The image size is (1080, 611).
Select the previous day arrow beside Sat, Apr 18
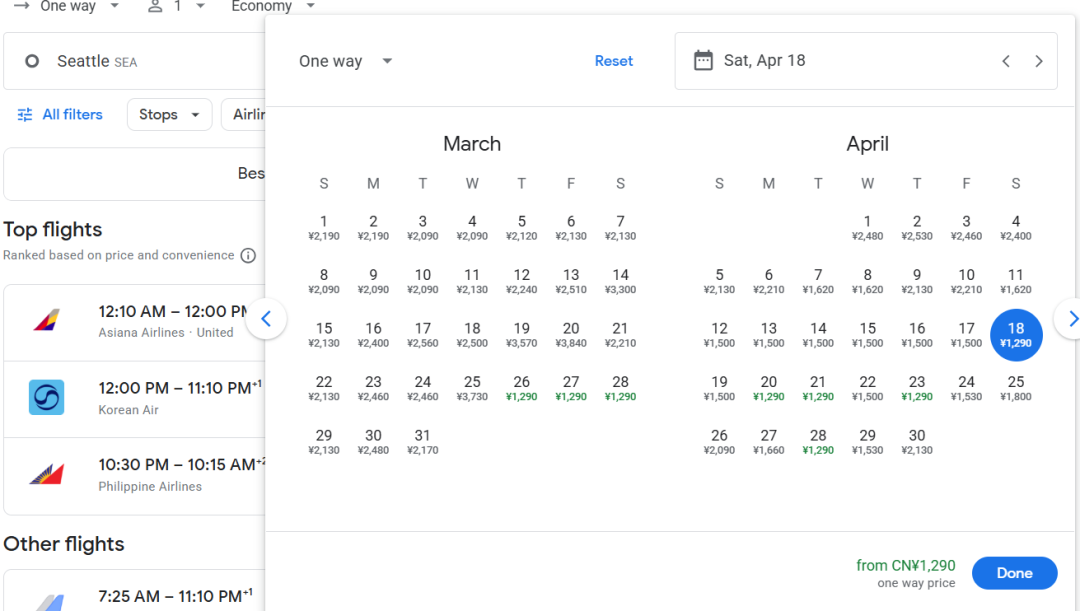pos(1006,61)
